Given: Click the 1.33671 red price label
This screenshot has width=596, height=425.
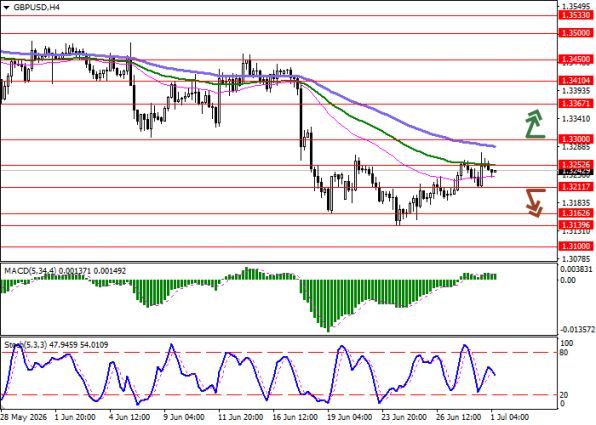Looking at the screenshot, I should click(576, 104).
